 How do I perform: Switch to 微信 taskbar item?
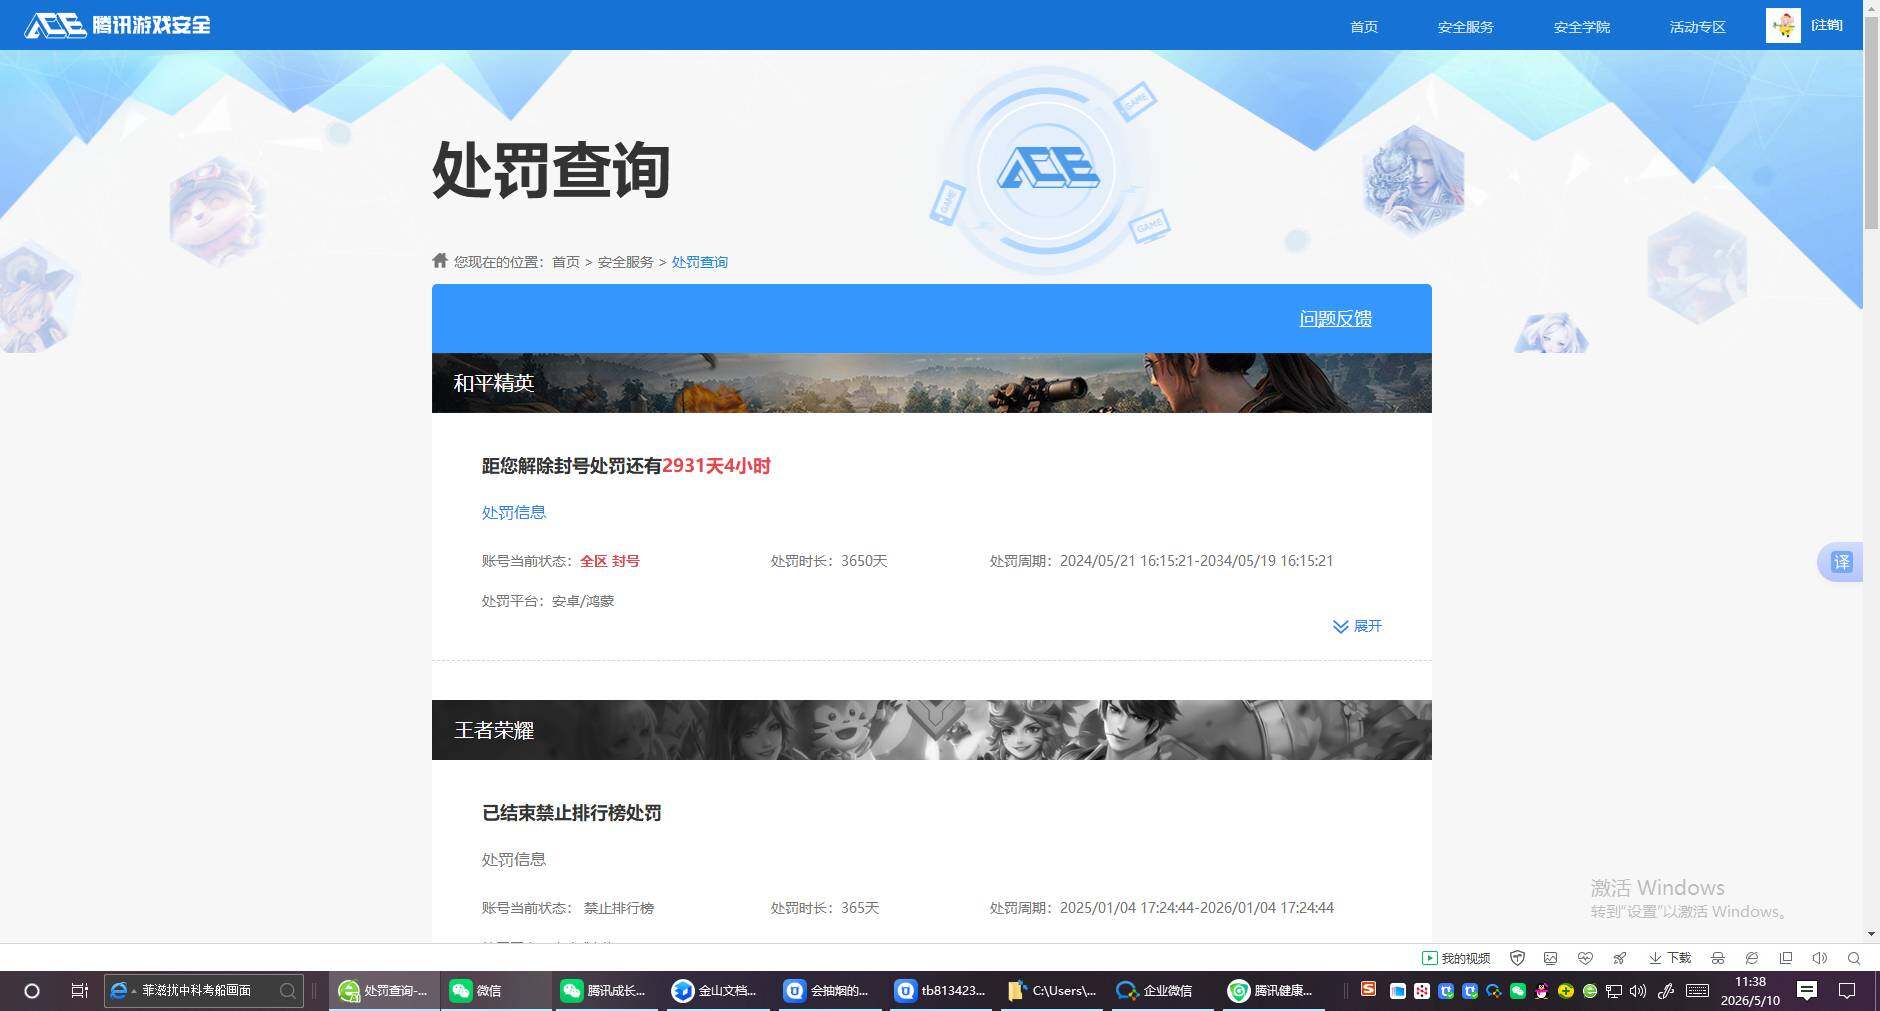(497, 991)
